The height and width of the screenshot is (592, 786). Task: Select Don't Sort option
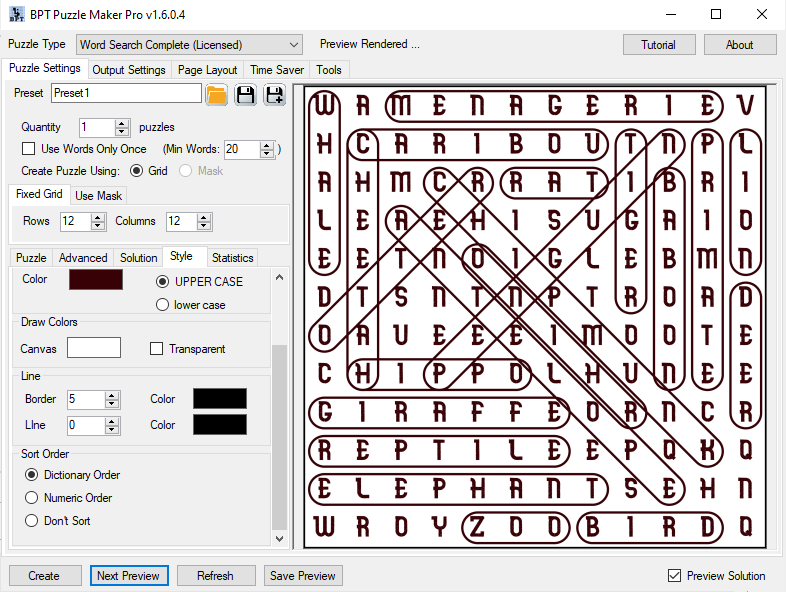32,521
